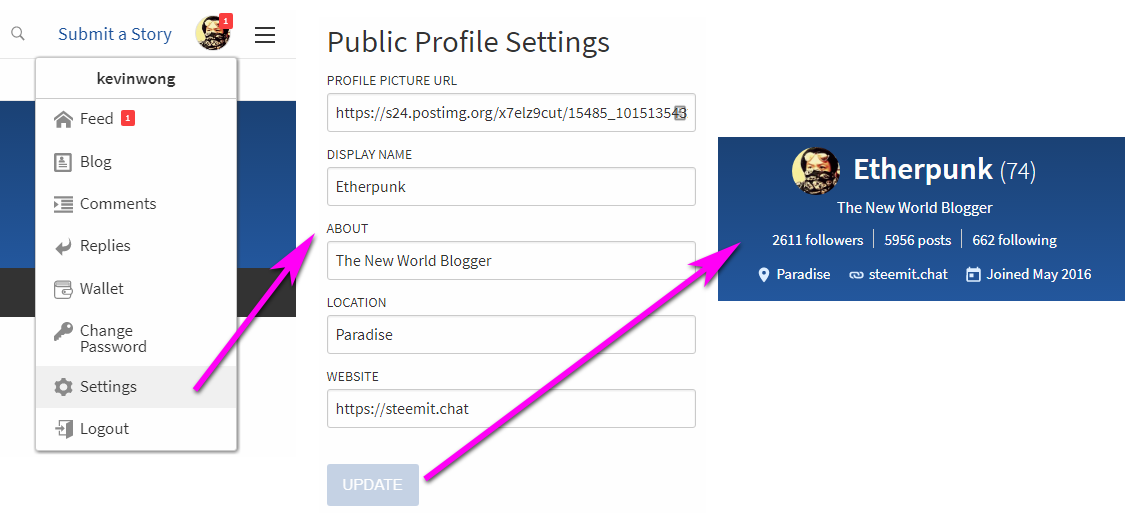Image resolution: width=1125 pixels, height=519 pixels.
Task: Open the hamburger menu icon
Action: pos(265,34)
